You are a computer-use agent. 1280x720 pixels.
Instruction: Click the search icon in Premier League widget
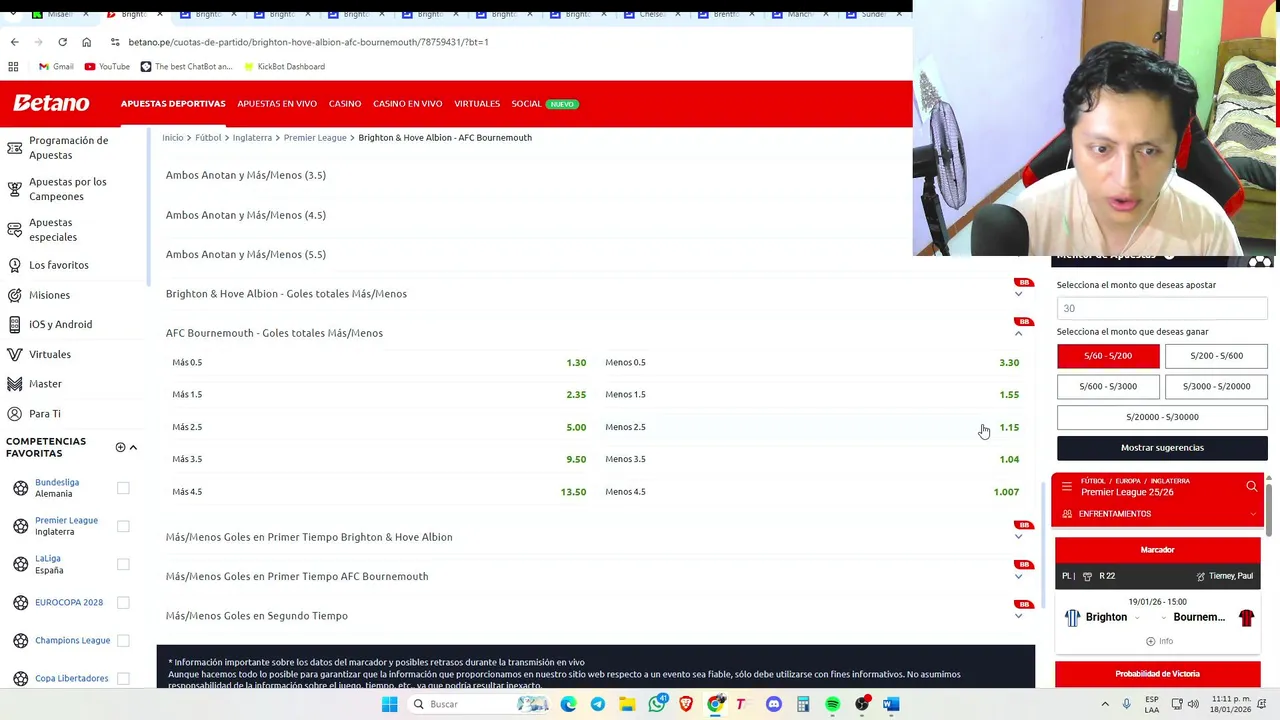pos(1252,486)
